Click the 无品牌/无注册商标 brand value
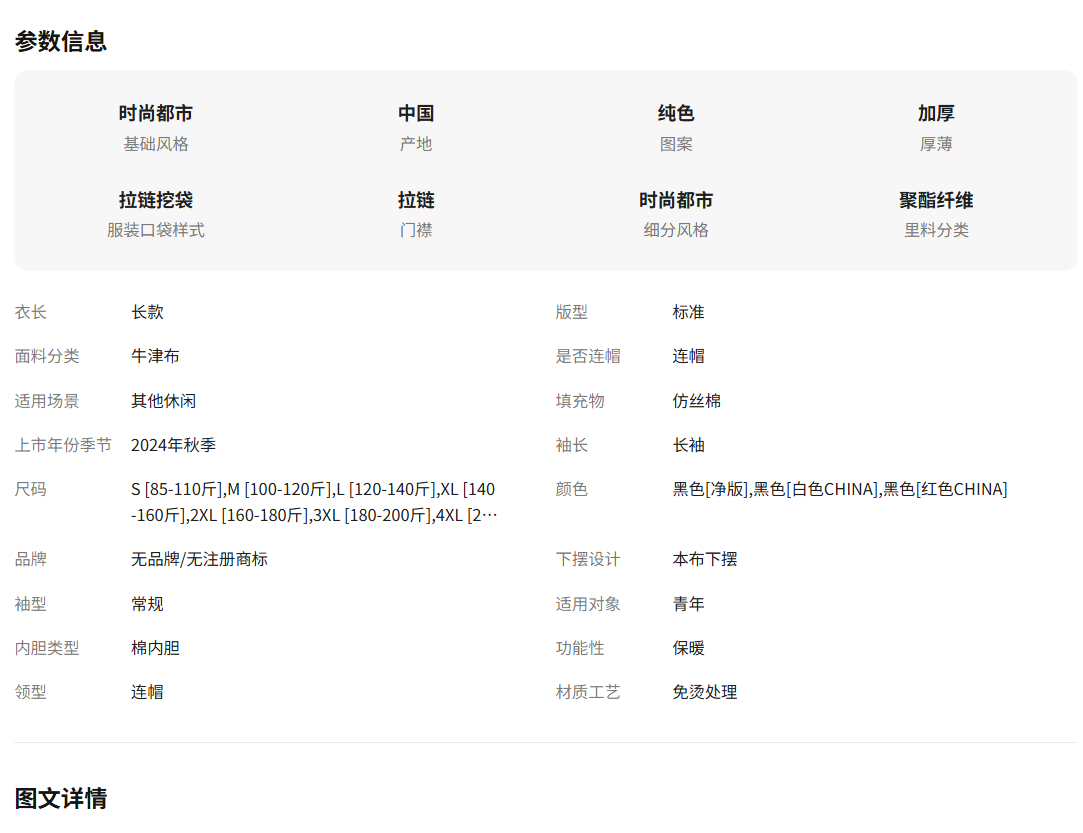1083x833 pixels. tap(199, 559)
